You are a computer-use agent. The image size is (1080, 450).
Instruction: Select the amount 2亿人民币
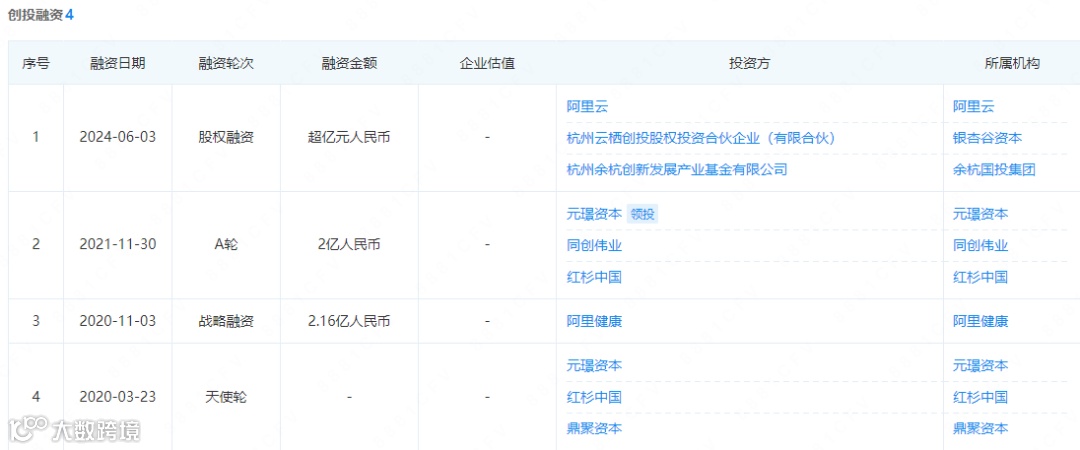[x=349, y=245]
